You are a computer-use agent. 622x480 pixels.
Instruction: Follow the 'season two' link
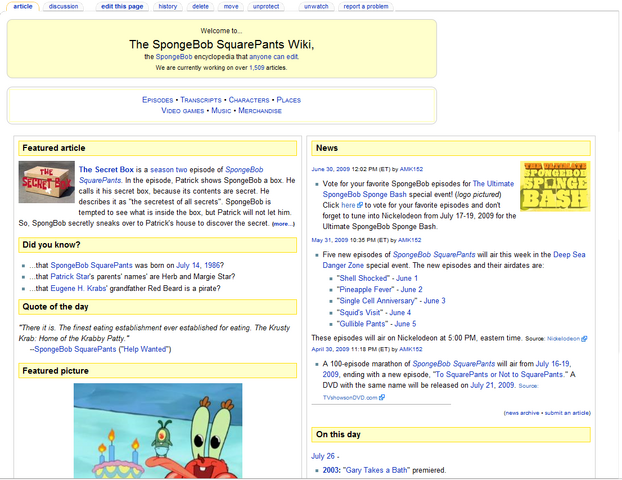[x=169, y=169]
